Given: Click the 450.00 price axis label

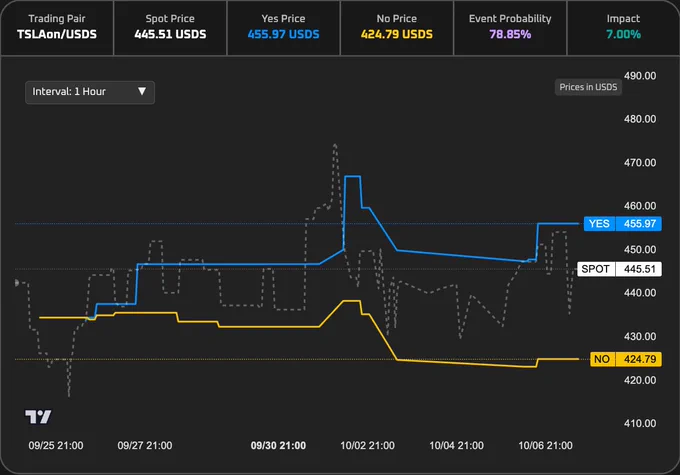Looking at the screenshot, I should [x=640, y=249].
